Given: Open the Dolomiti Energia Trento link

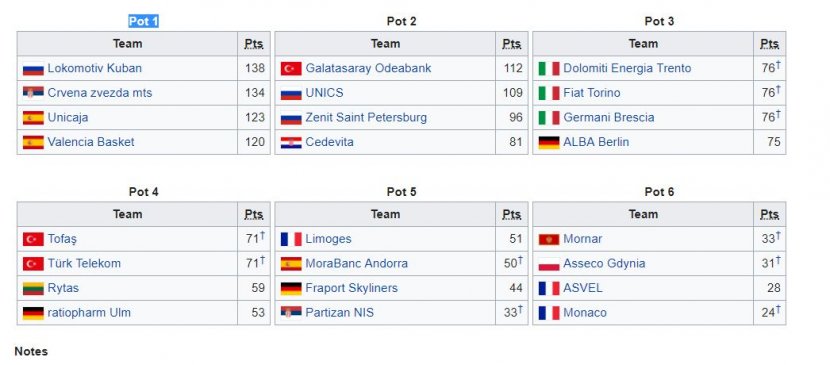Looking at the screenshot, I should (627, 68).
